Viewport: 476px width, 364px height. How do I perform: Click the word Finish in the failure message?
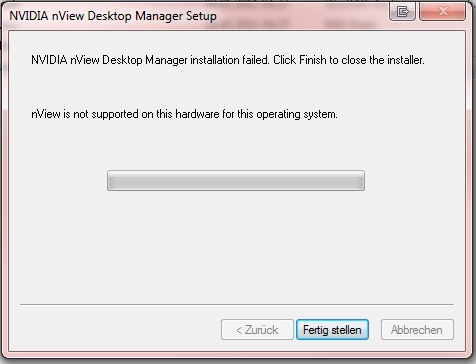tap(313, 60)
